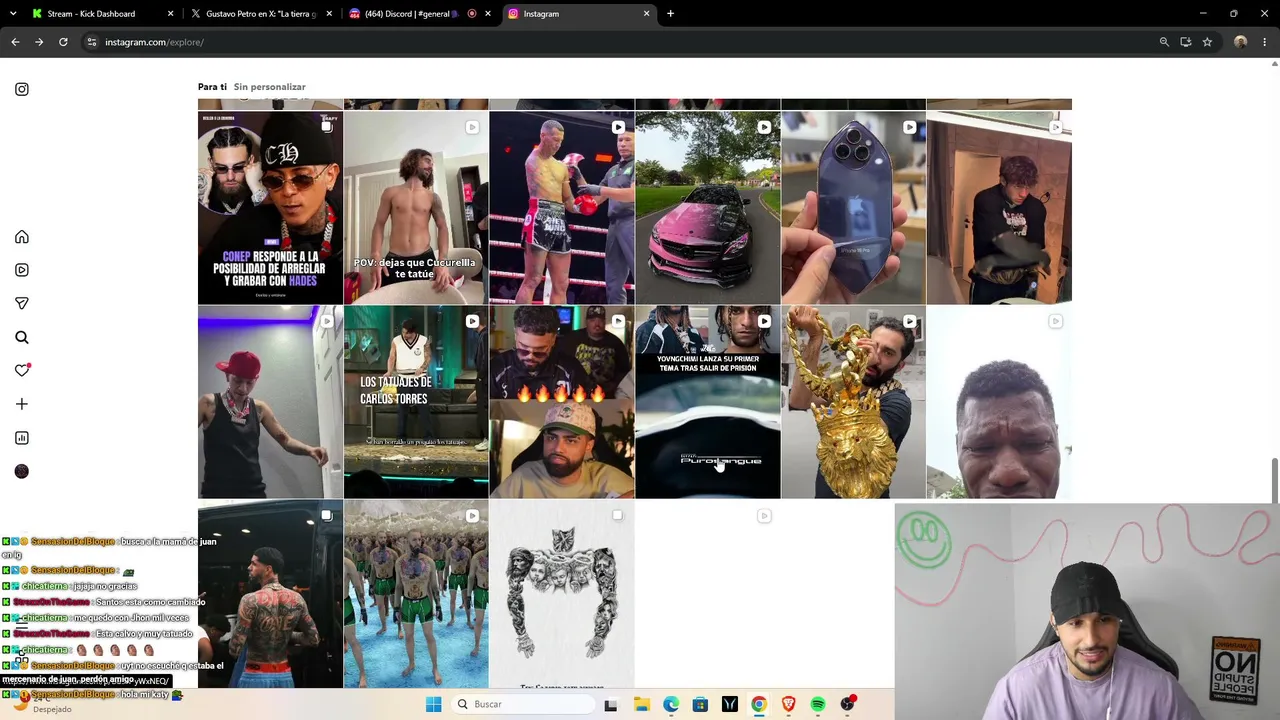
Task: Open the Cucurella tattoo POV reel
Action: pyautogui.click(x=416, y=207)
